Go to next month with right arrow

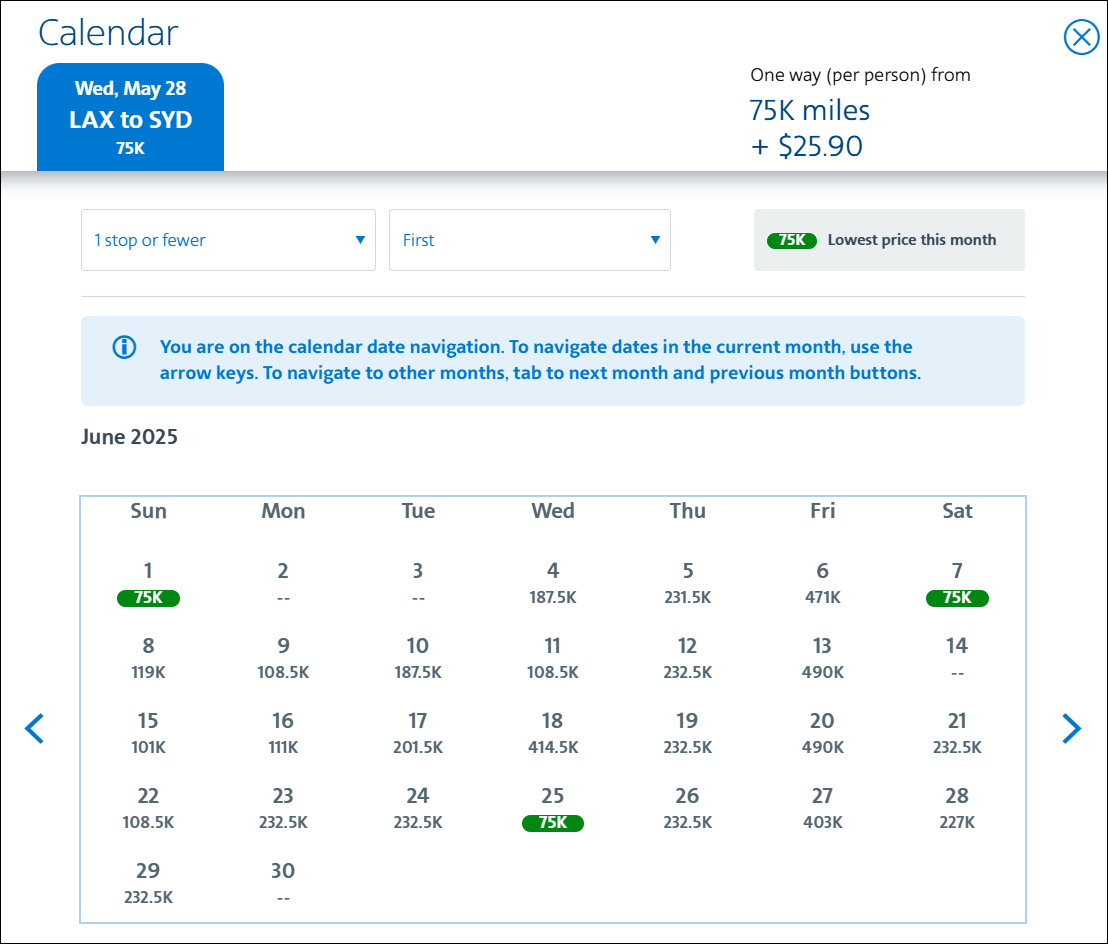pos(1071,728)
